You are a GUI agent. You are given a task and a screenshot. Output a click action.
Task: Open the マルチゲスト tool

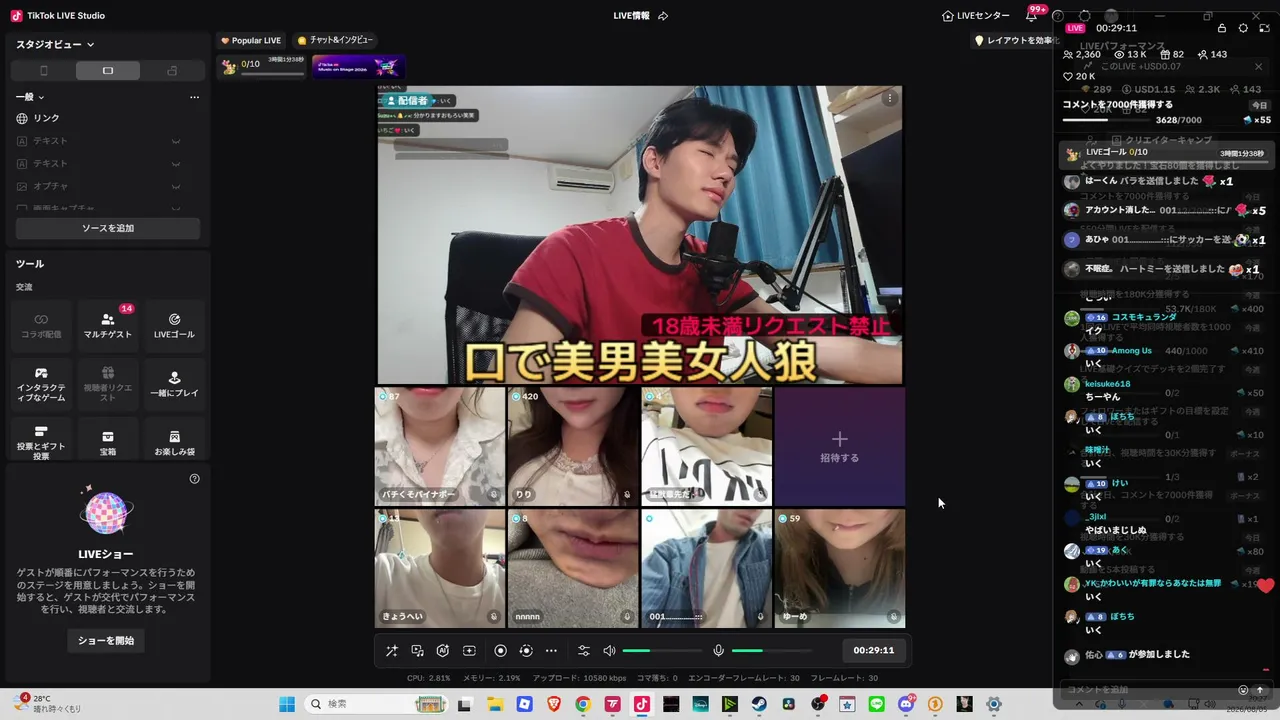point(108,326)
